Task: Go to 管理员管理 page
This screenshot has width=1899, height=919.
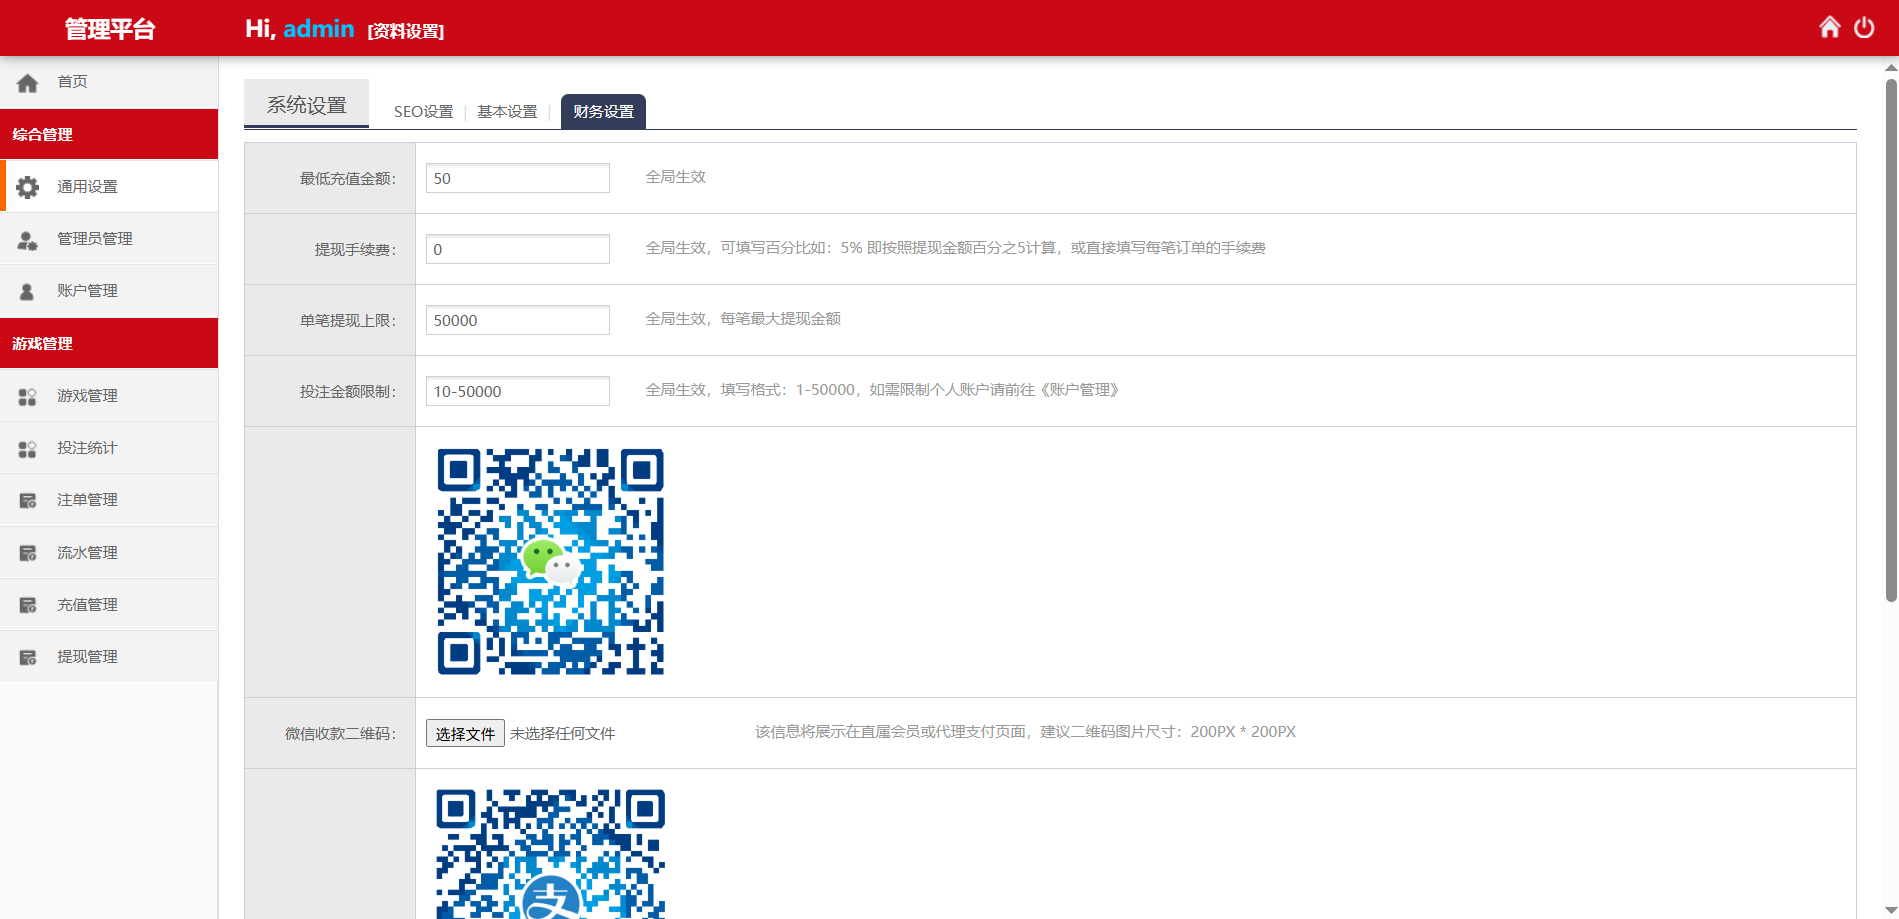Action: [x=109, y=238]
